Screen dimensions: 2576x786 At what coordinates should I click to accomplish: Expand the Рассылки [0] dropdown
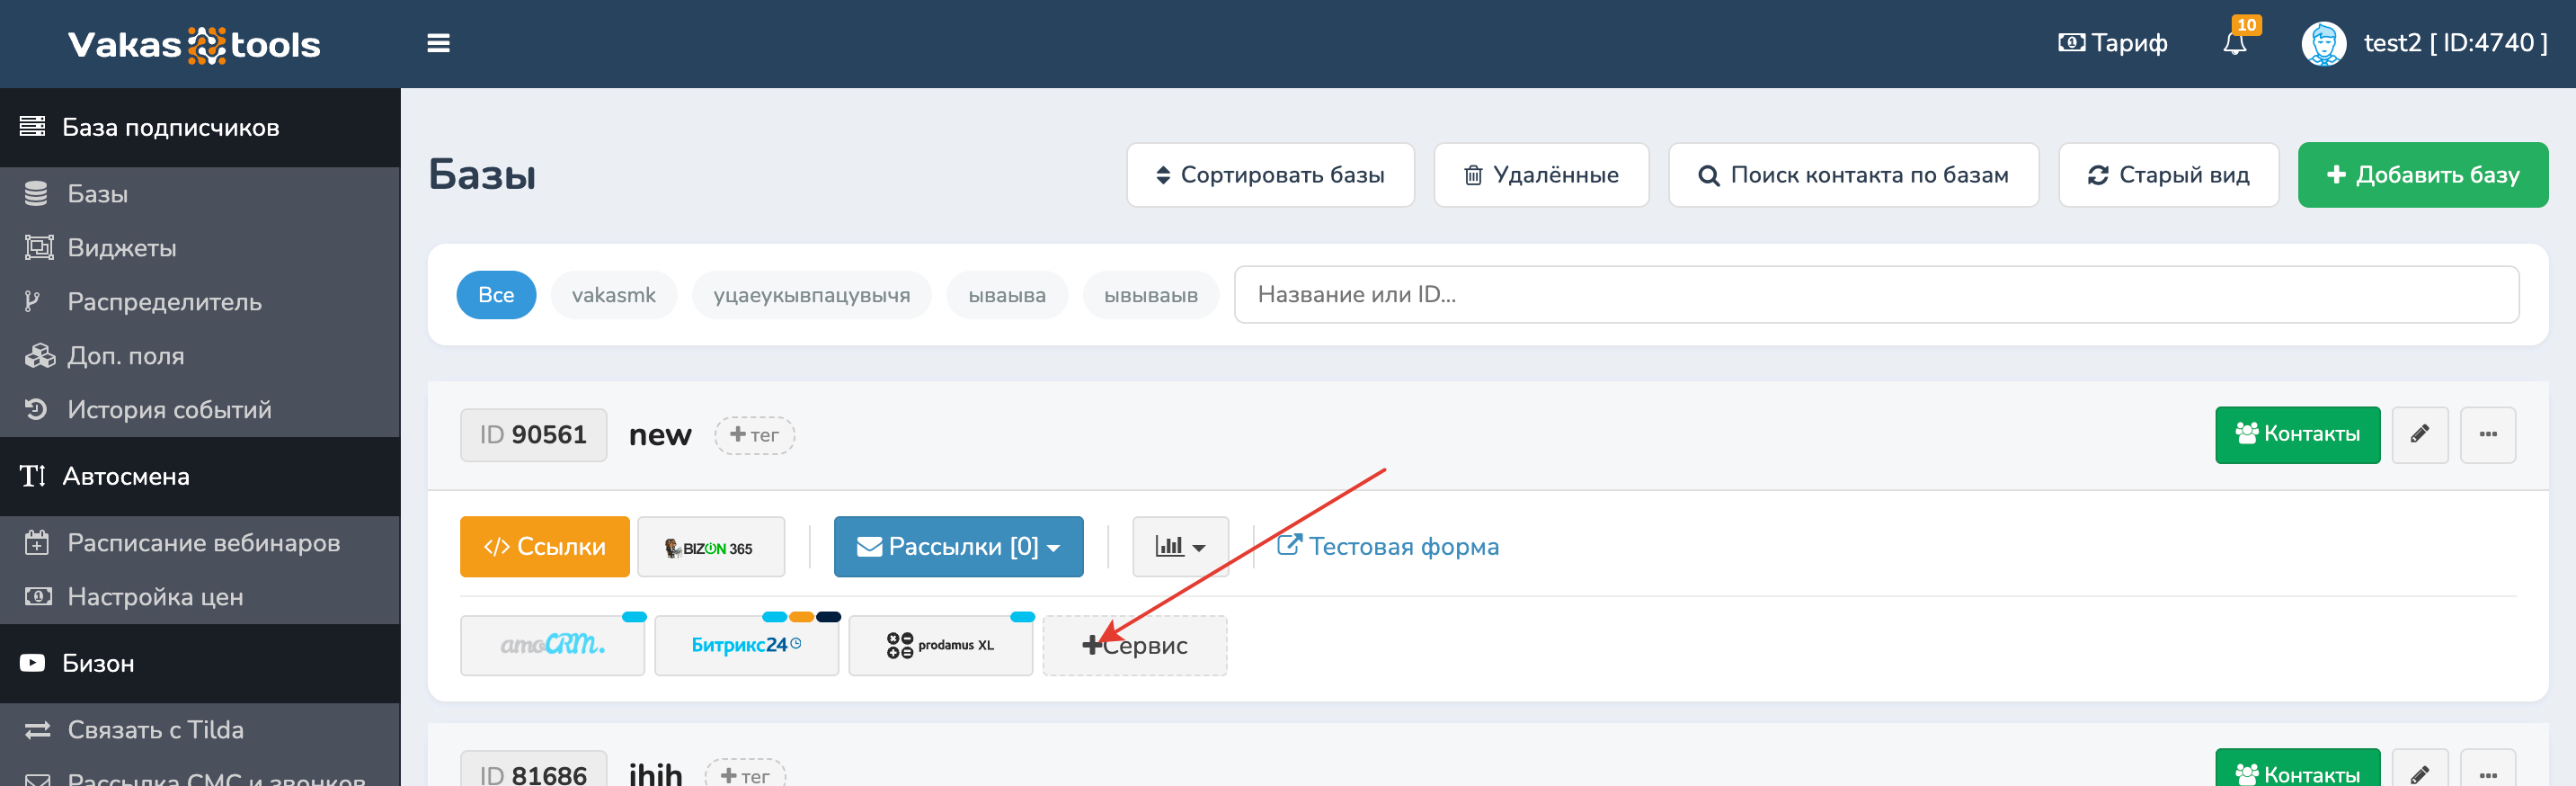958,547
